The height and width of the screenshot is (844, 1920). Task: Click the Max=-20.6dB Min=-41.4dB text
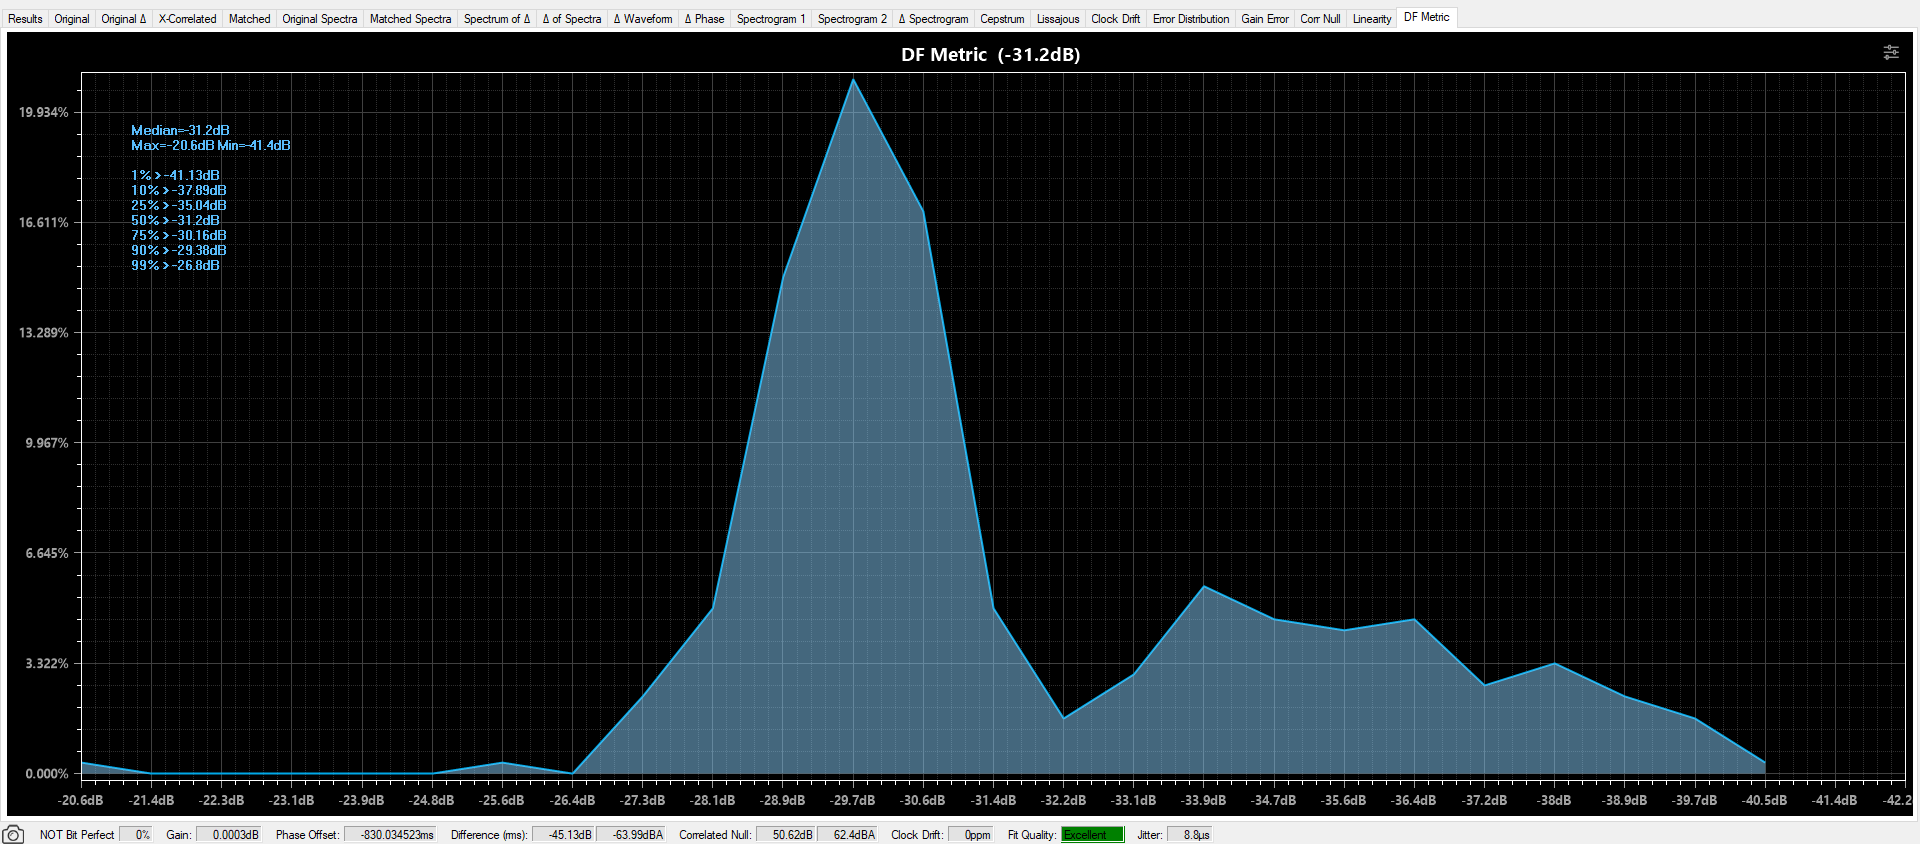(x=211, y=145)
